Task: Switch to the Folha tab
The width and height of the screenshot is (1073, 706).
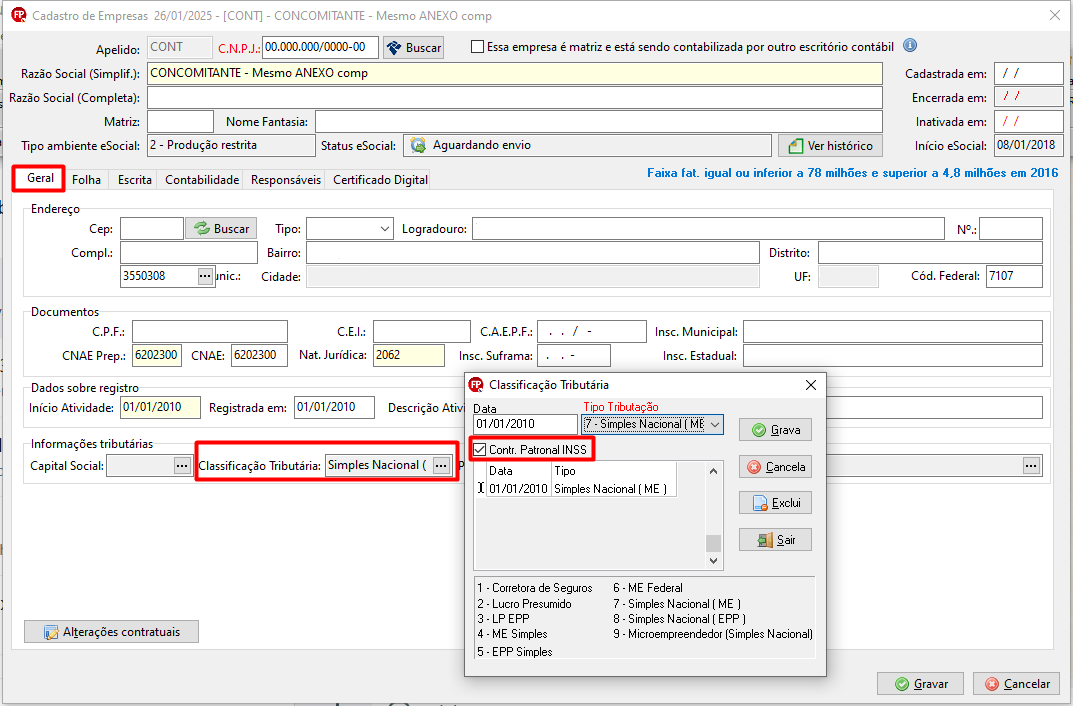Action: click(x=86, y=179)
